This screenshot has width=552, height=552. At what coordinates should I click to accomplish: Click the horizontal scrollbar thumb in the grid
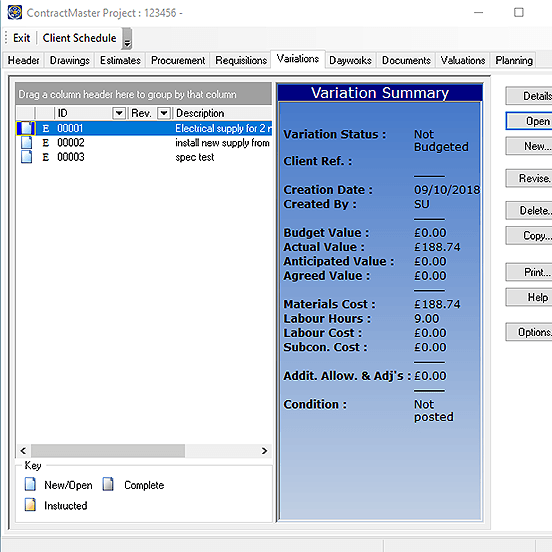(108, 451)
